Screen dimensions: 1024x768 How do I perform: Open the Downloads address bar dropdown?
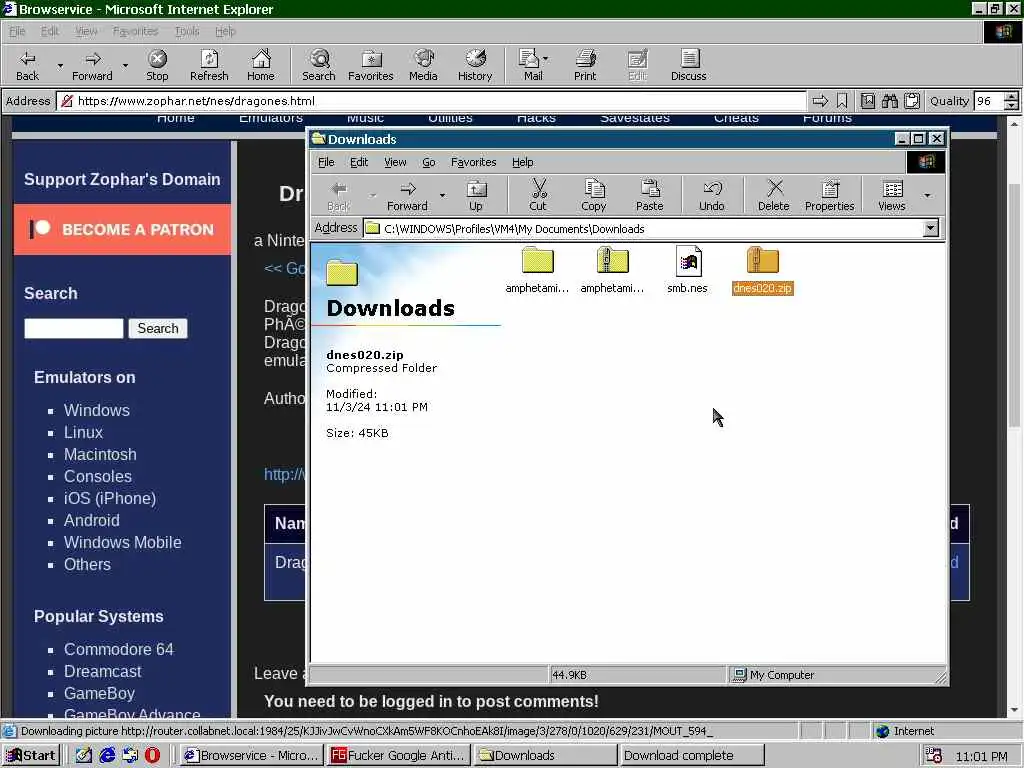pos(931,228)
